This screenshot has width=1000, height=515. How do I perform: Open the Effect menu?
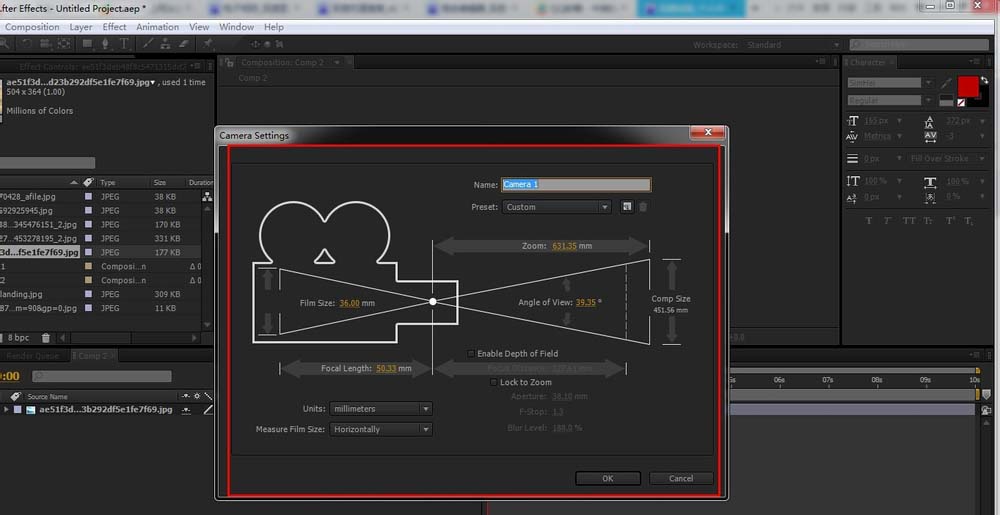pos(114,27)
